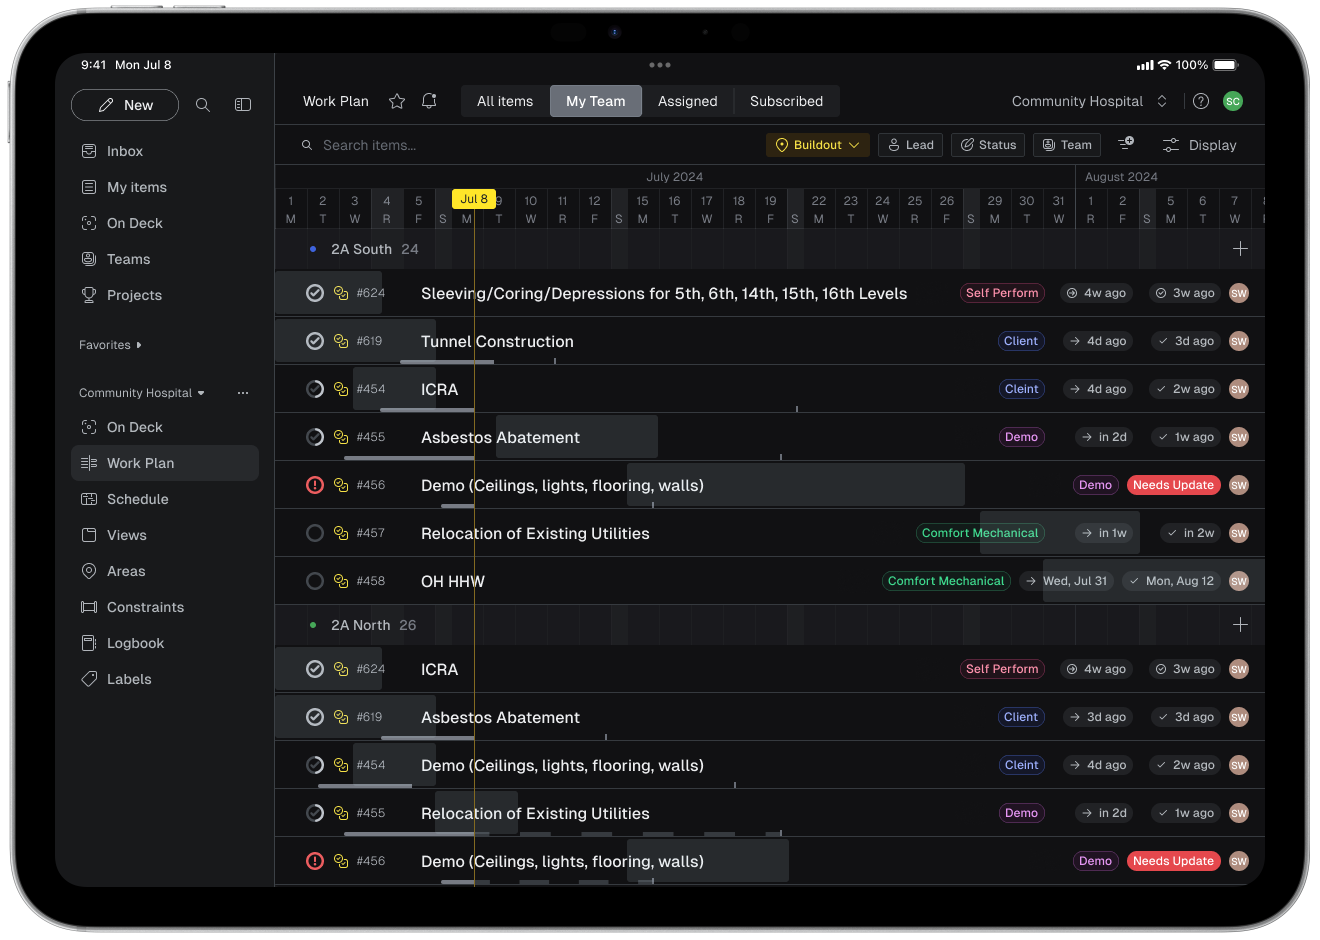1320x940 pixels.
Task: Star the Work Plan as favorite
Action: [397, 101]
